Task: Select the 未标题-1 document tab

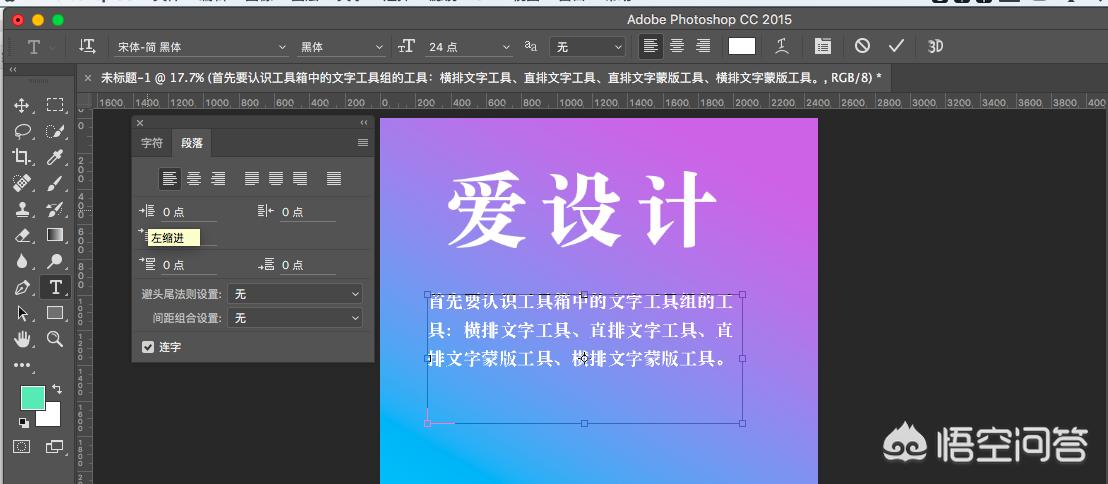Action: 491,78
